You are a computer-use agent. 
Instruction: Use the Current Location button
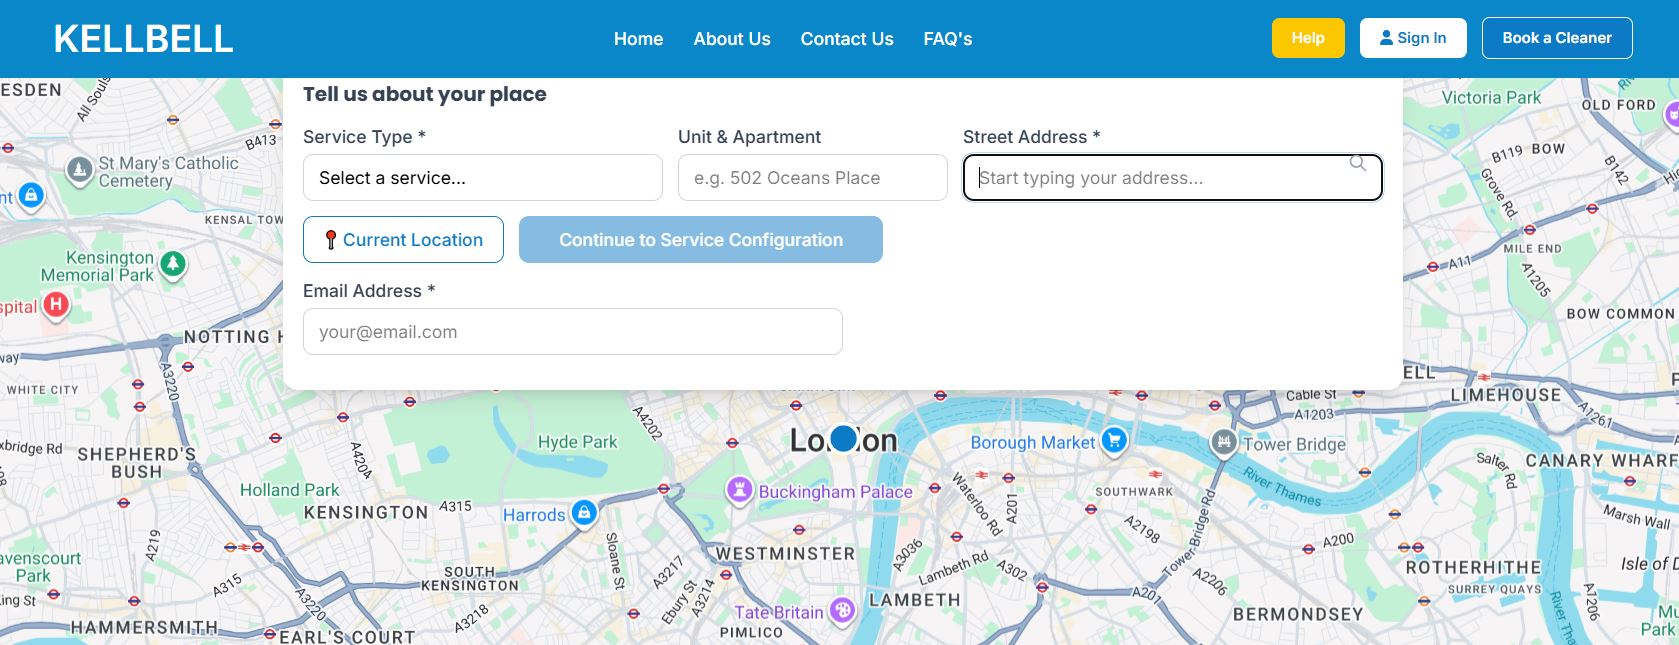tap(403, 240)
